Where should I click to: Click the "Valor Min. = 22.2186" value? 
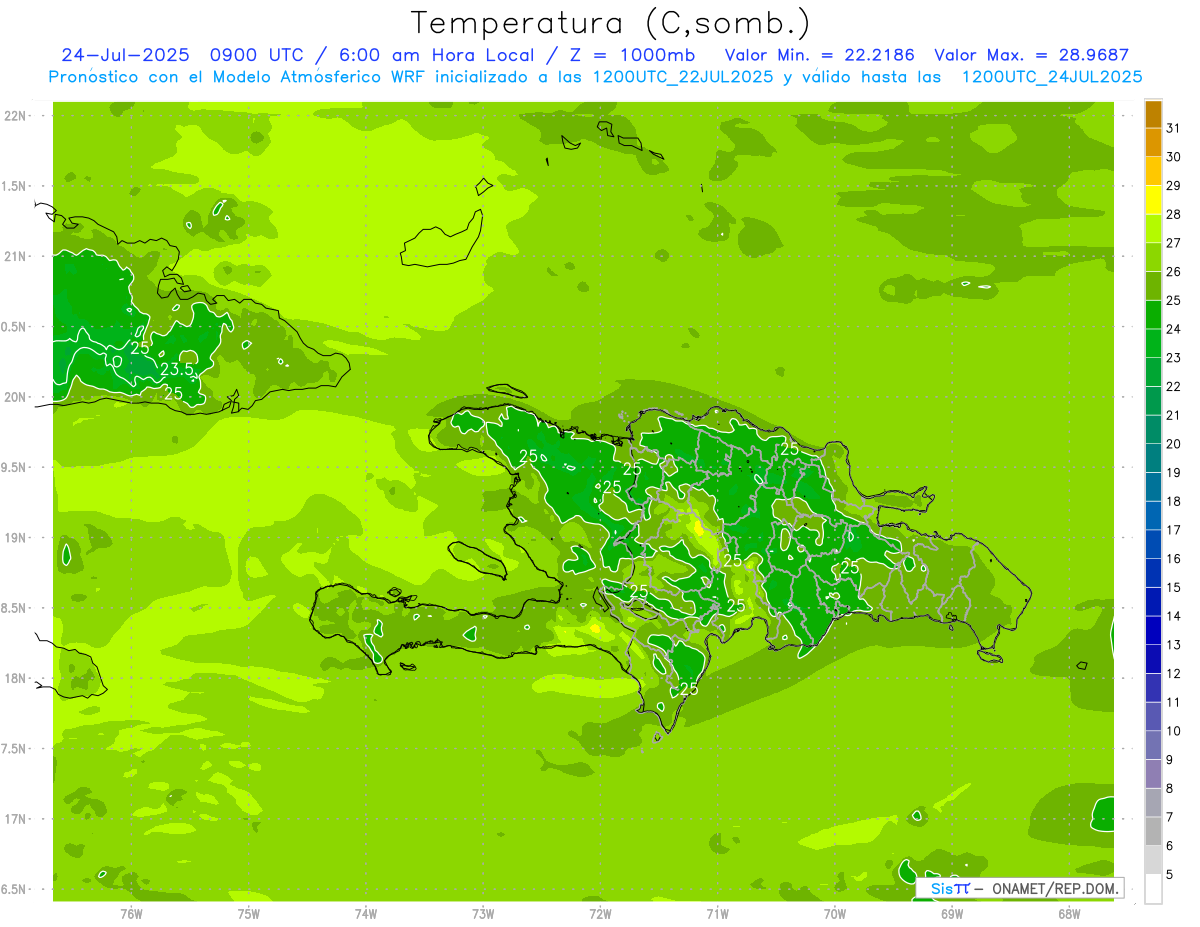[818, 55]
